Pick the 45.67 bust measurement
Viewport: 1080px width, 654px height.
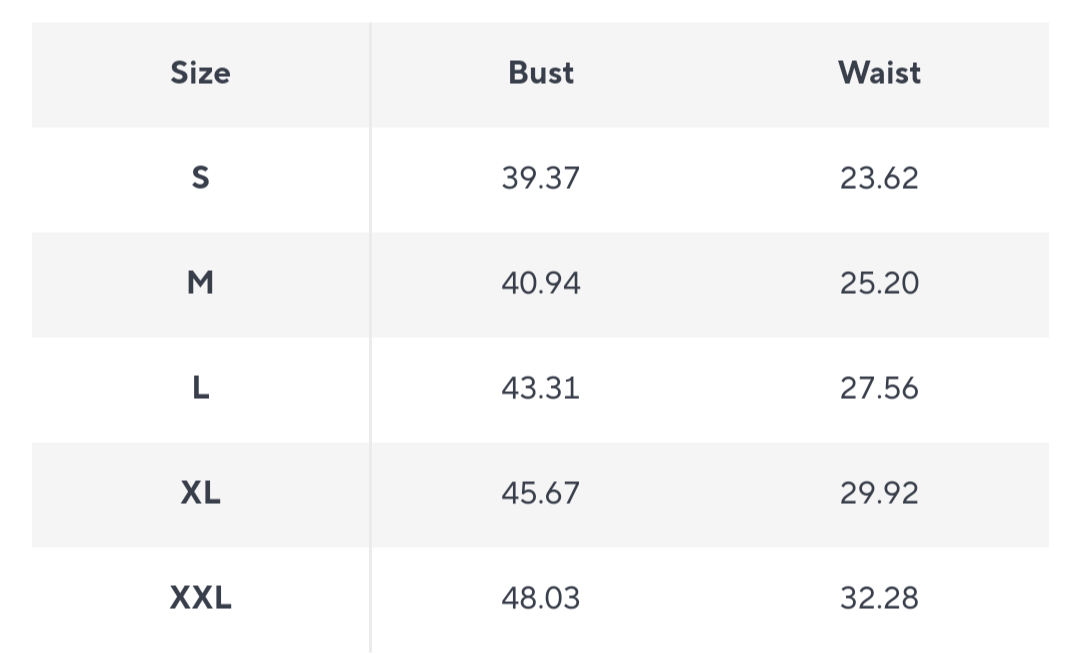[541, 493]
